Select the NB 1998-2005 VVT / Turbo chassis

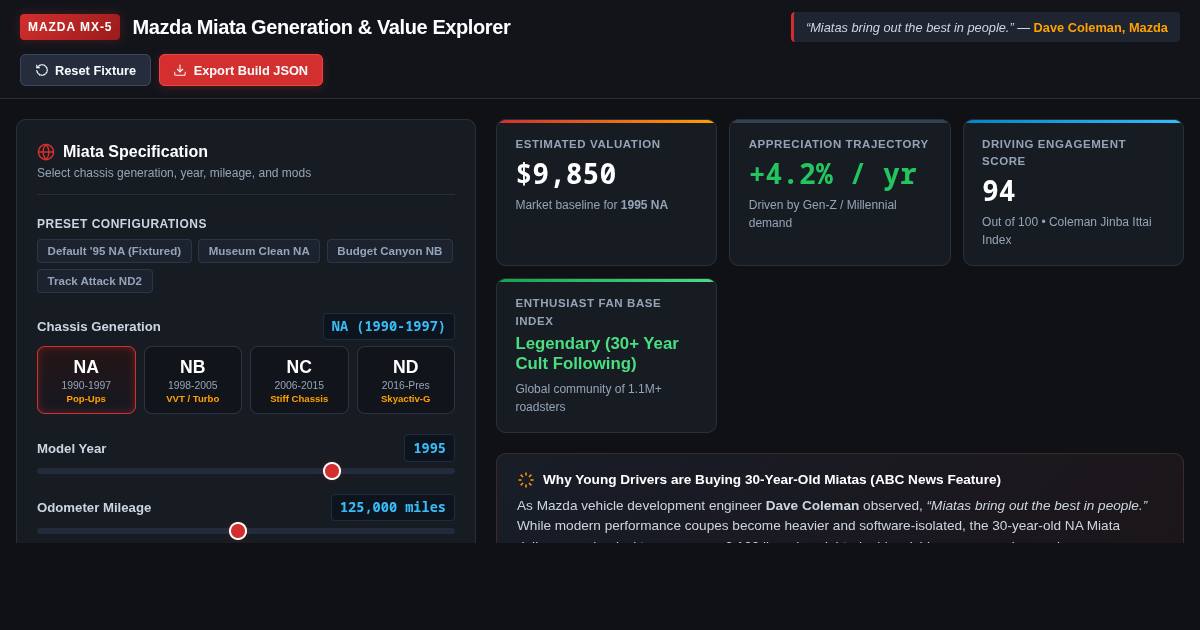(x=193, y=380)
